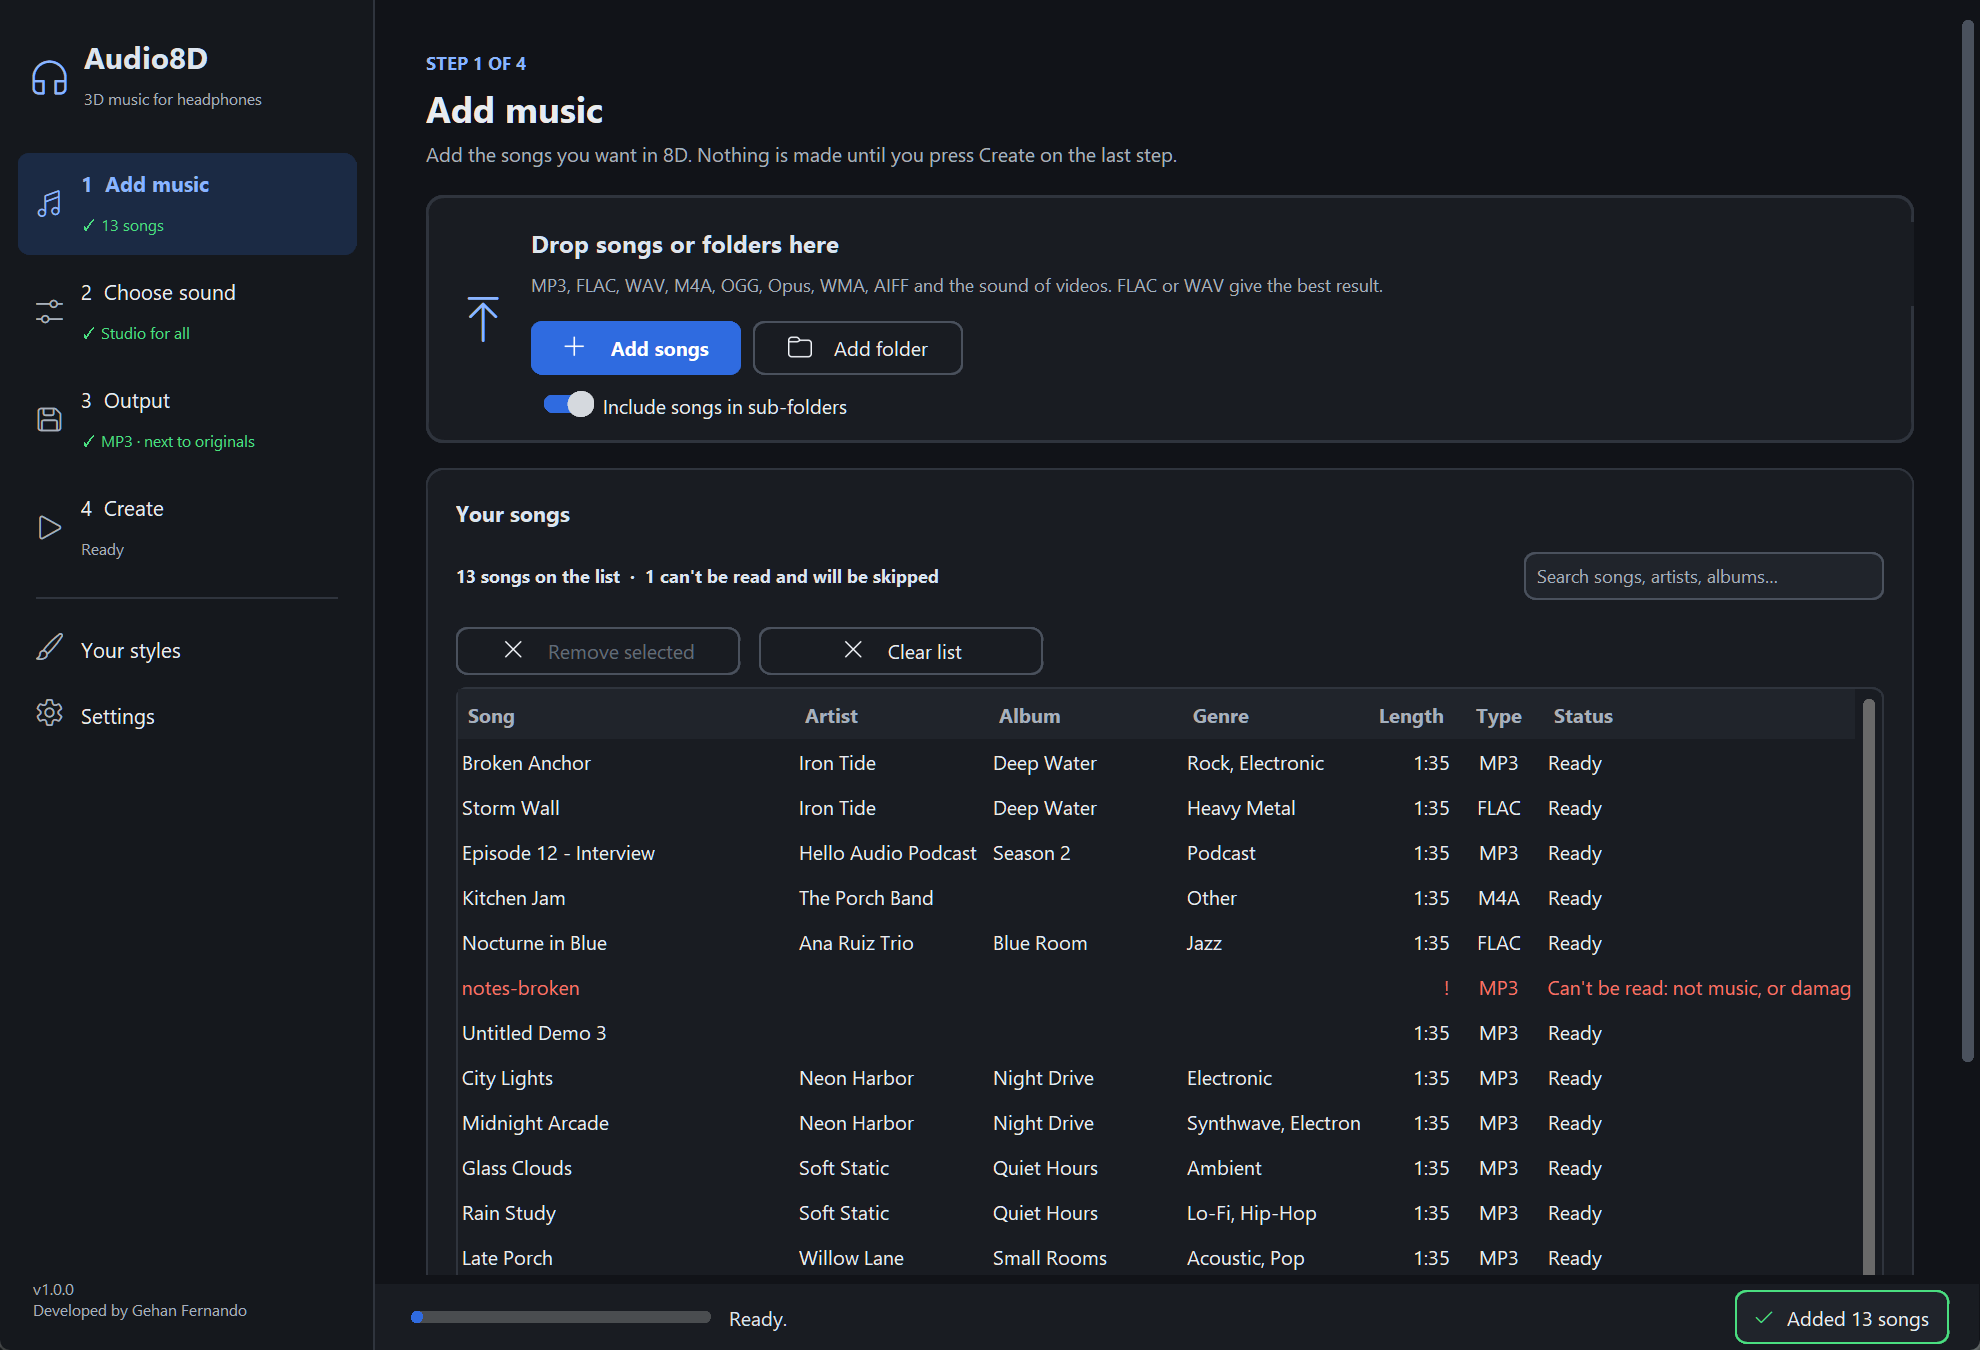The image size is (1980, 1350).
Task: Click the blue Add songs button
Action: [636, 348]
